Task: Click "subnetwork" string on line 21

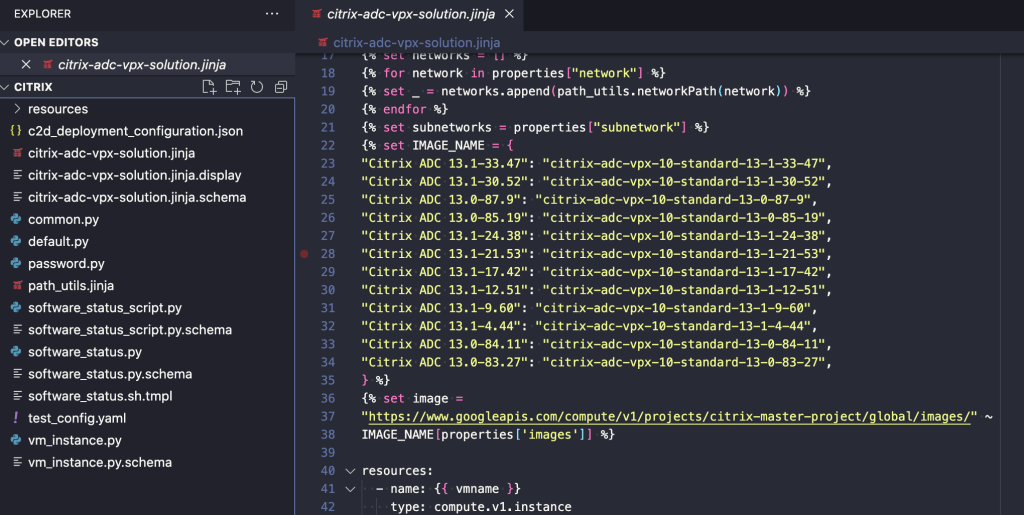Action: [x=637, y=127]
